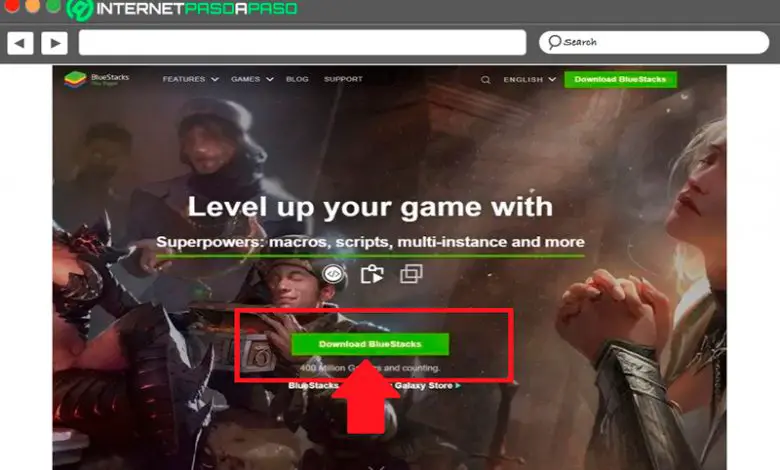780x470 pixels.
Task: Click the orange minimize window dot
Action: click(32, 5)
